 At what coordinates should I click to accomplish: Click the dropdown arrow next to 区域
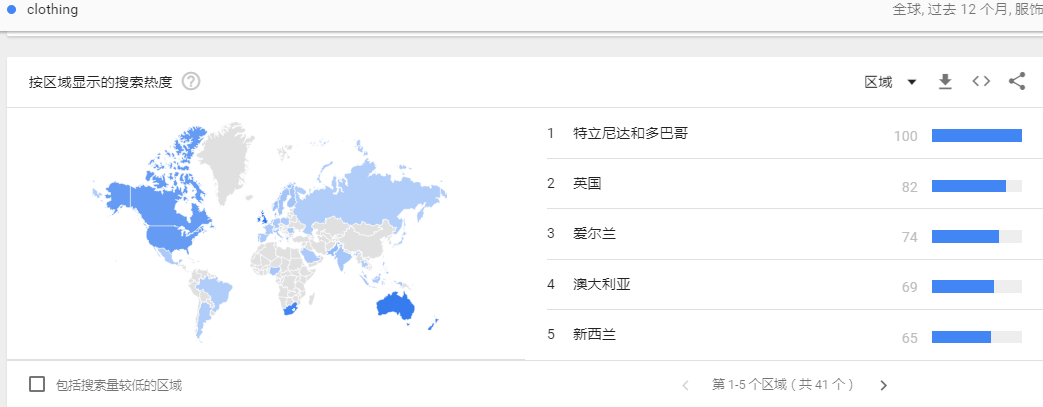[x=912, y=82]
